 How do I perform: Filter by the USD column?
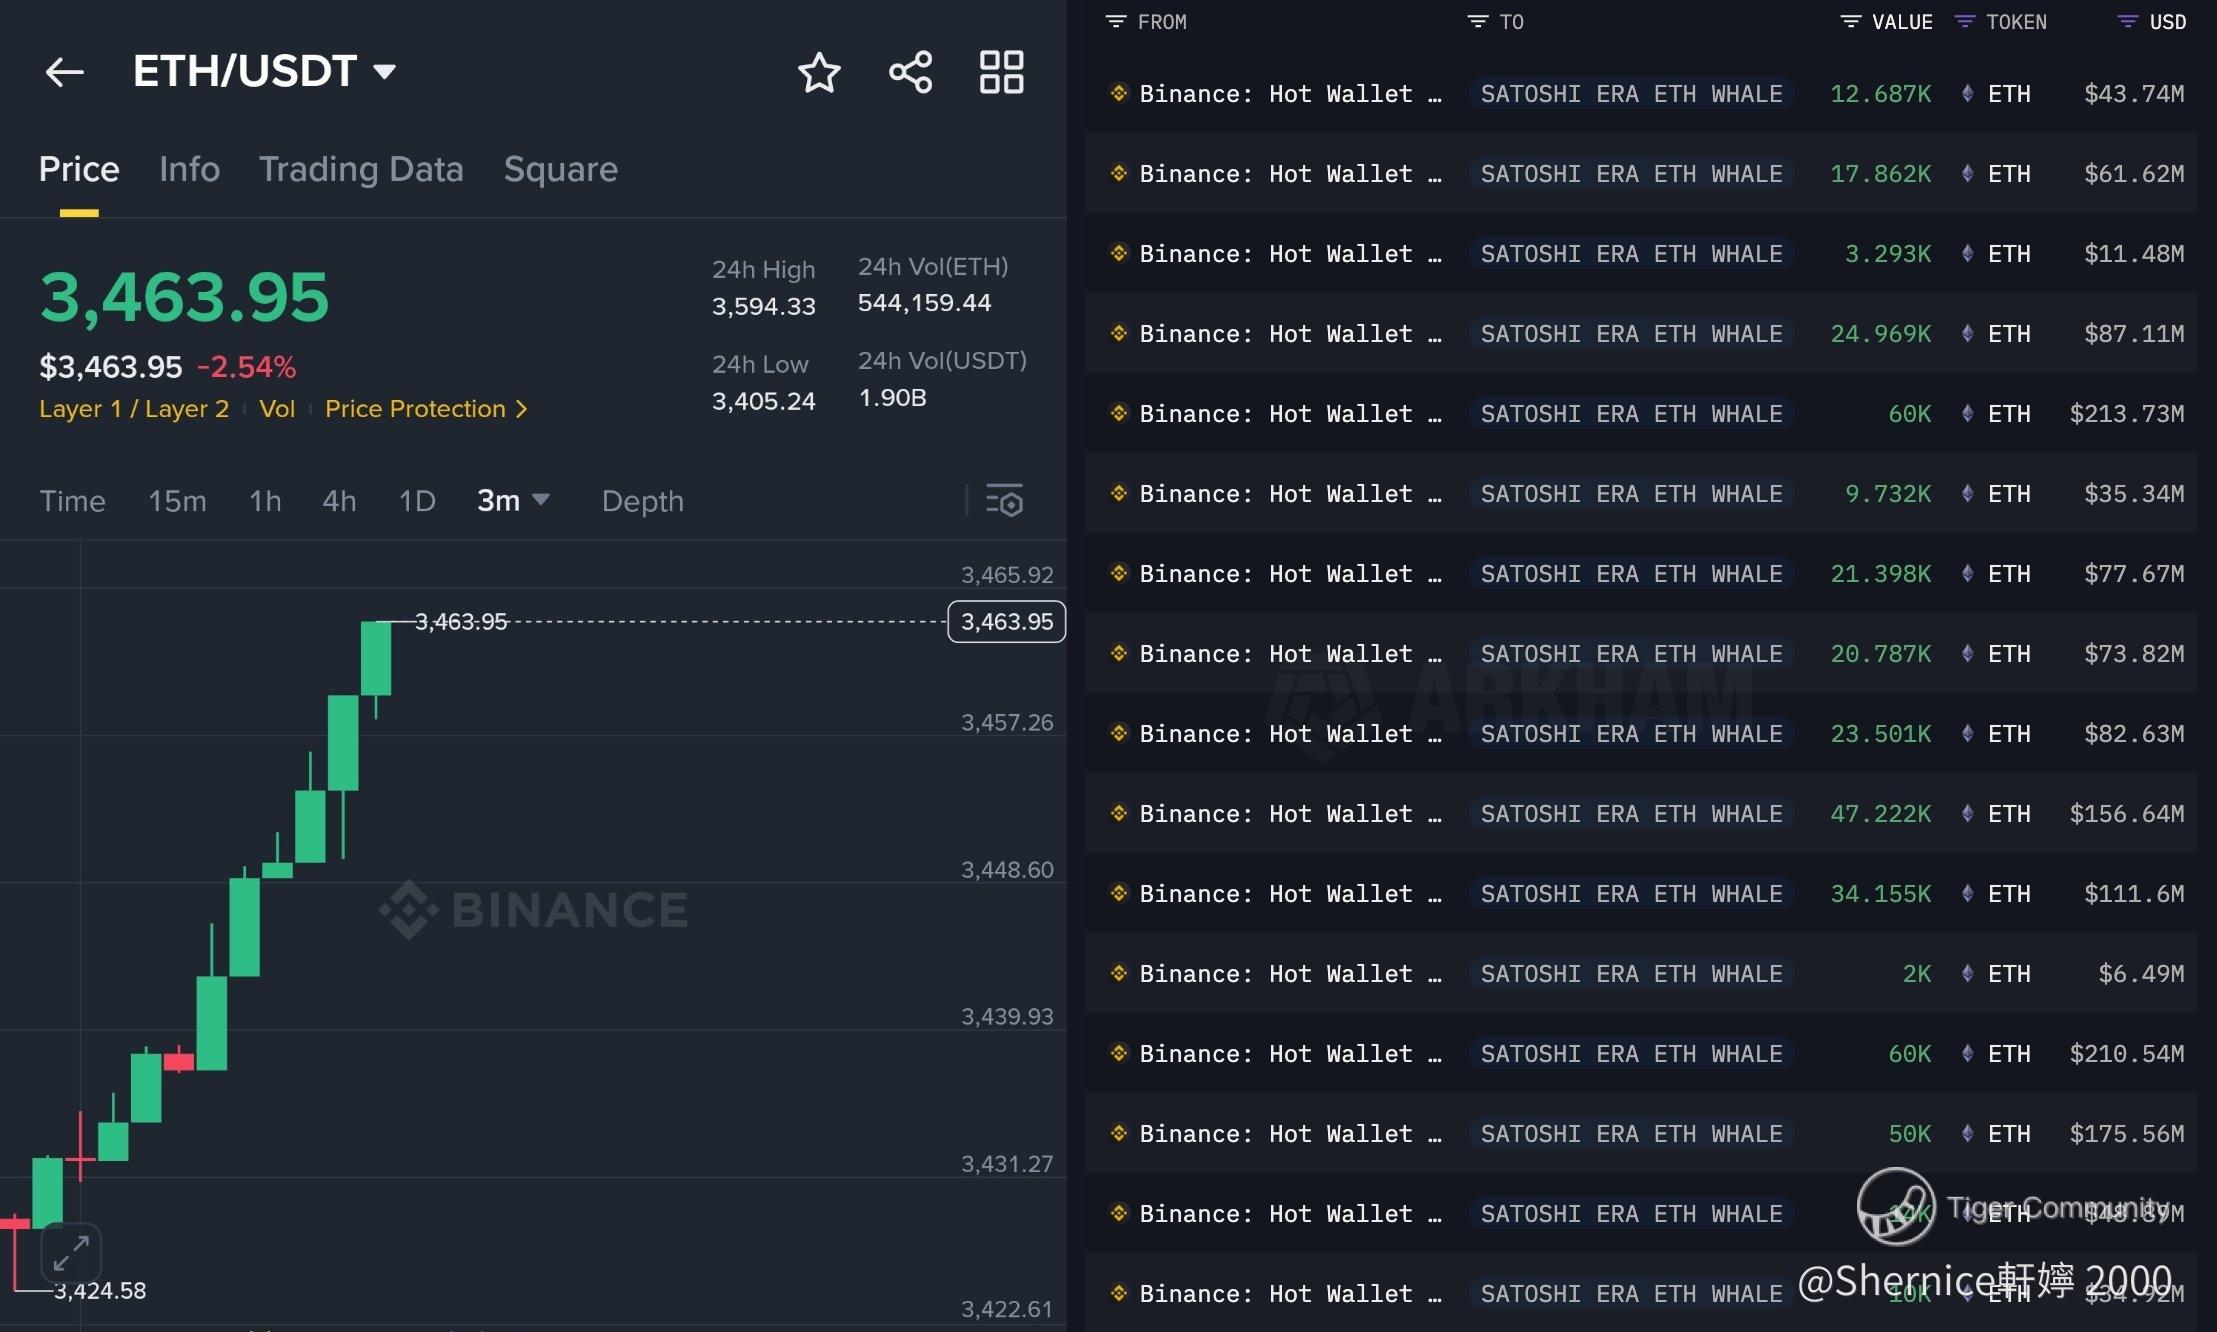pos(2128,22)
